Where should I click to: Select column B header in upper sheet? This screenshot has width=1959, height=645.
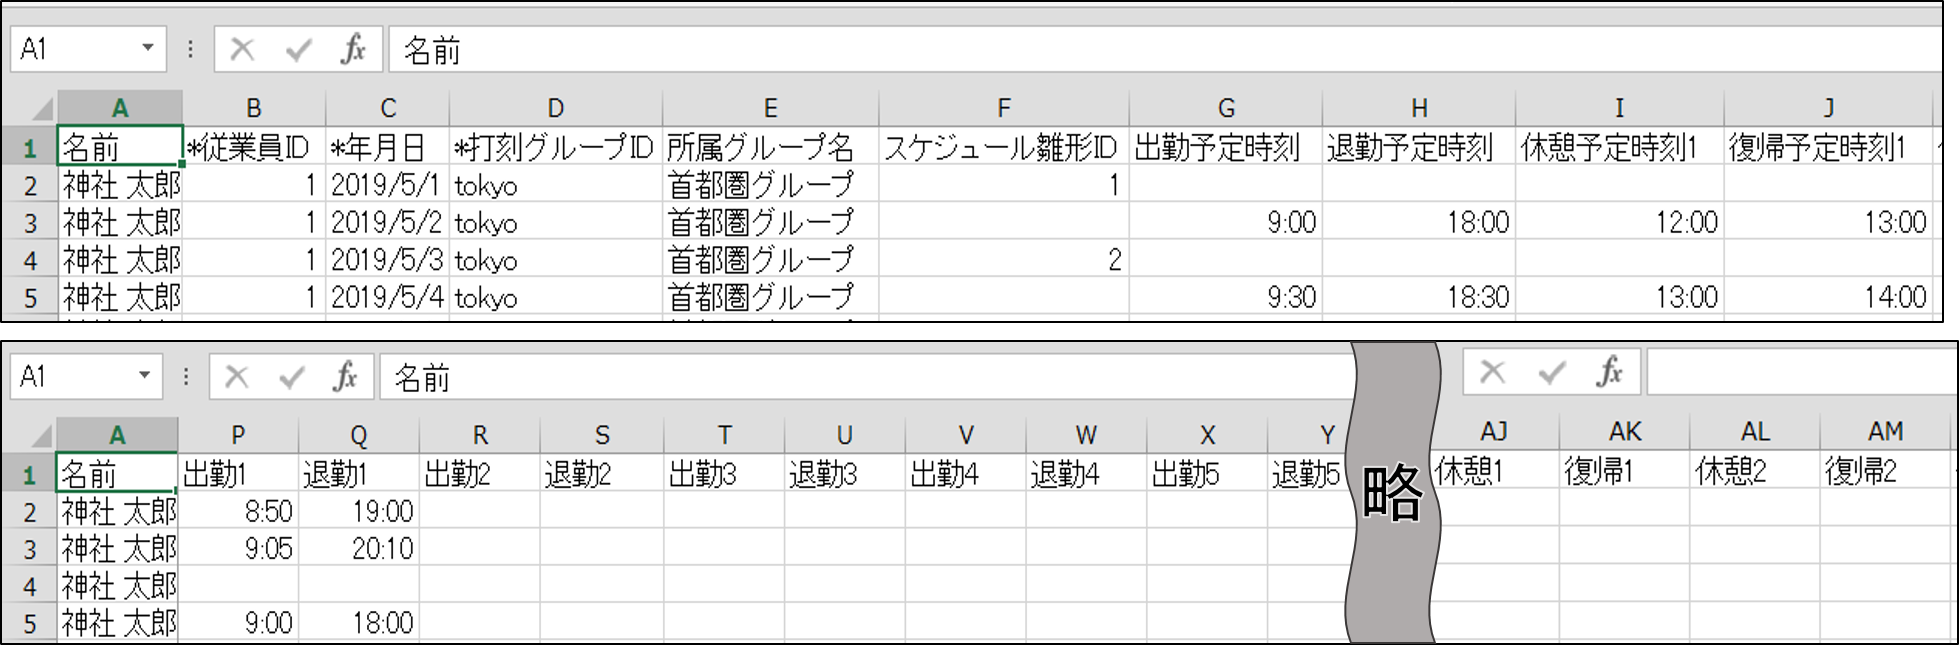[x=254, y=108]
